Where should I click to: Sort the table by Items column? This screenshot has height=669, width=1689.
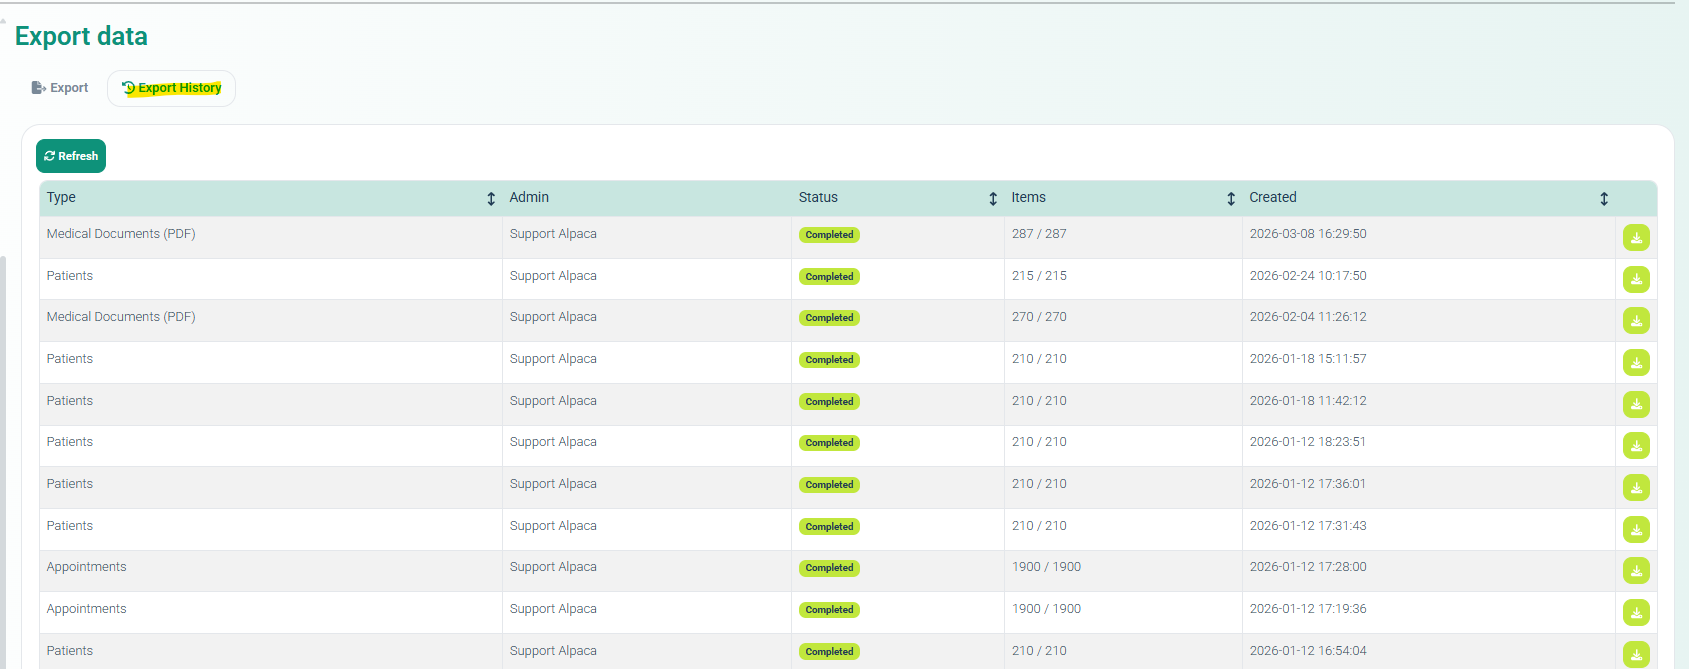[x=1231, y=199]
